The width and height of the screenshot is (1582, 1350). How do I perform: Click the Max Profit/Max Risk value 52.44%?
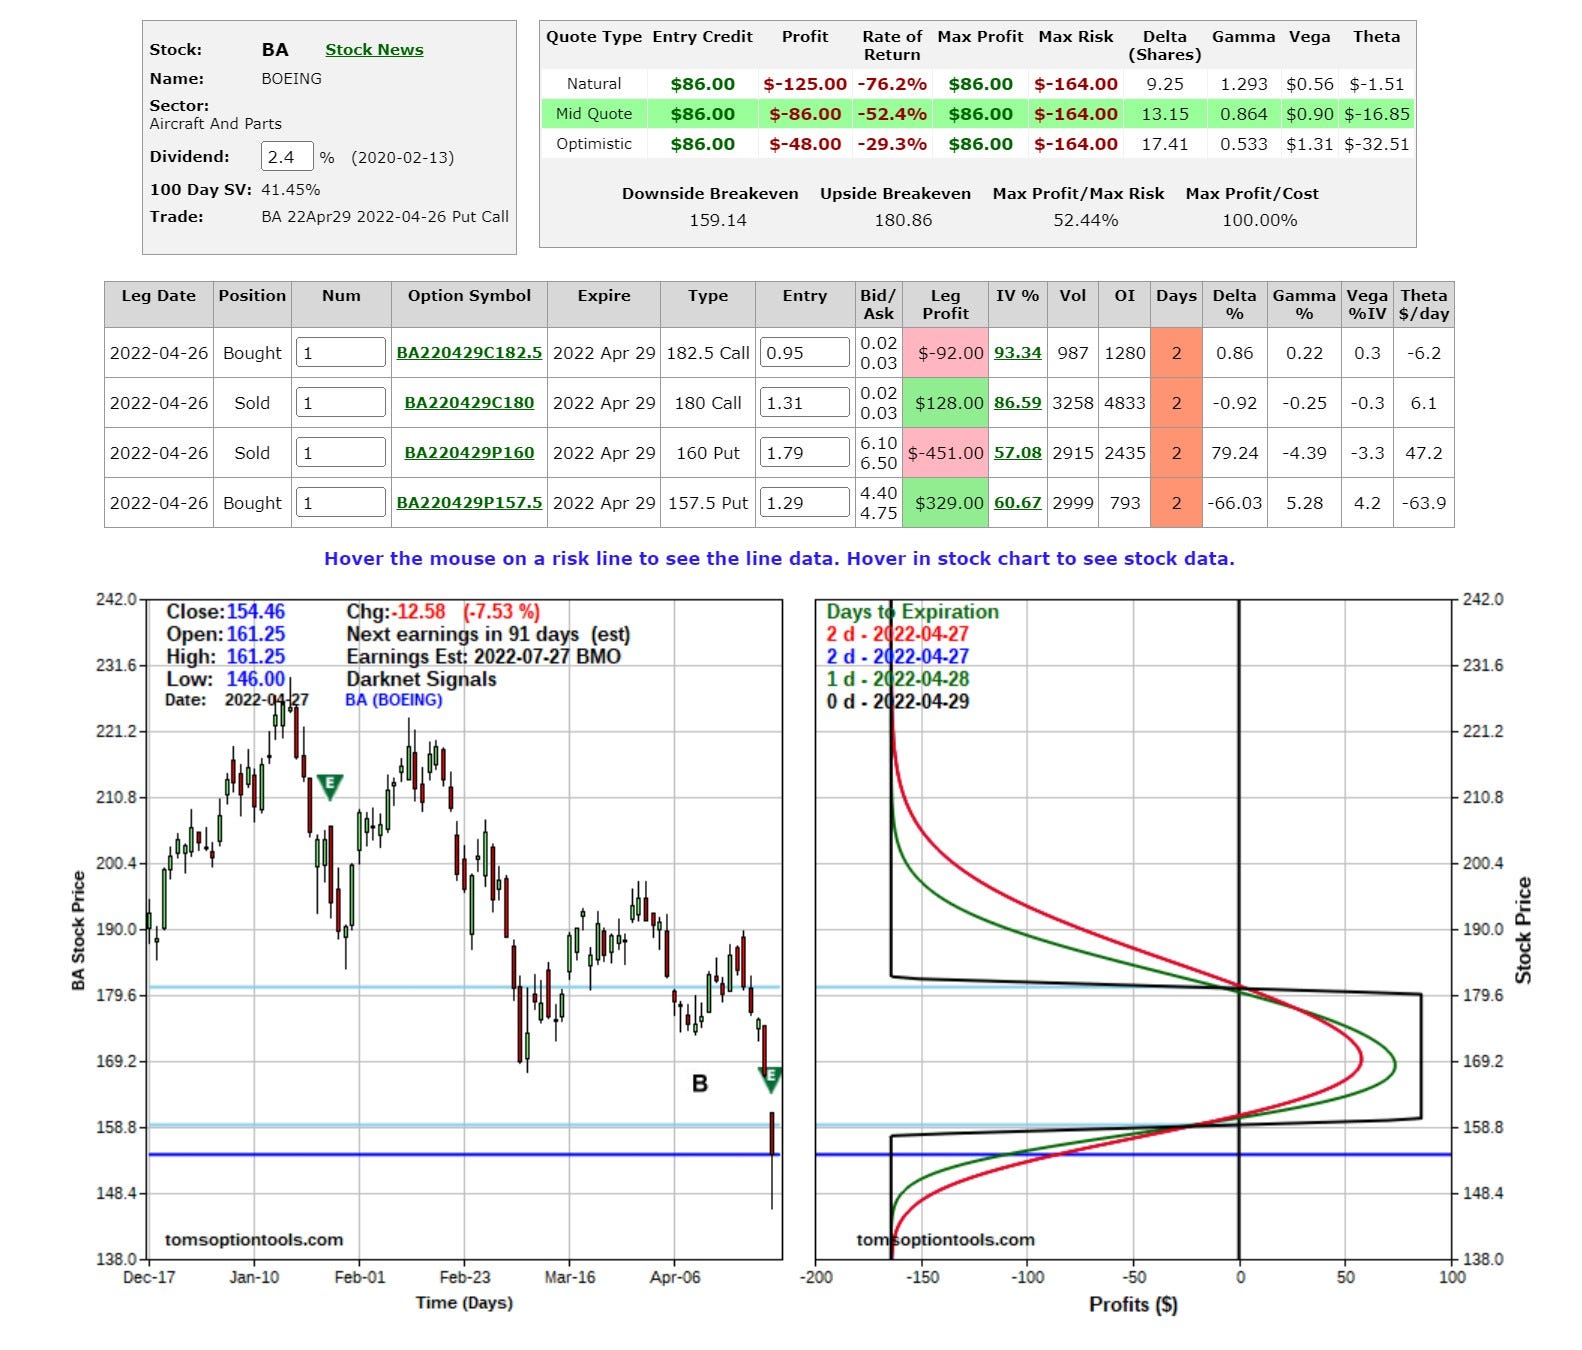[x=1085, y=220]
